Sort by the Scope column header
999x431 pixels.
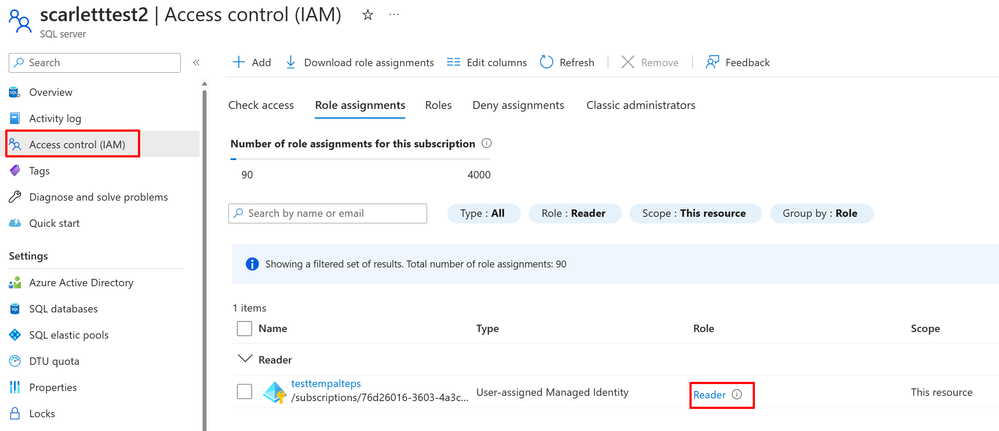[925, 329]
